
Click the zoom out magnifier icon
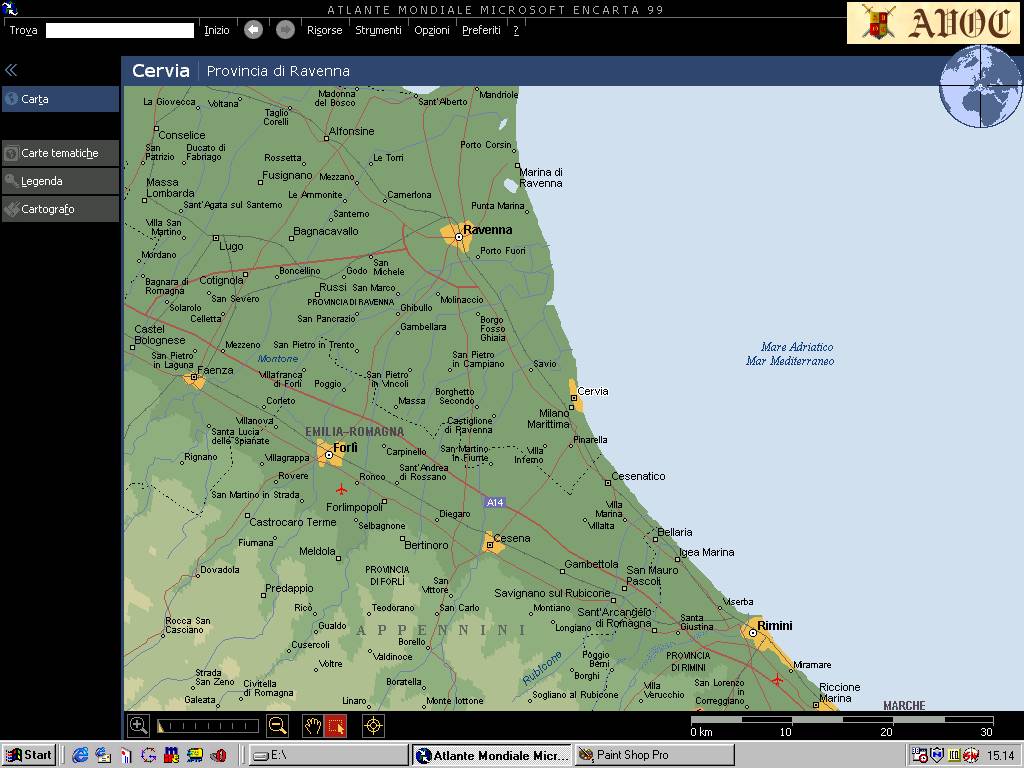click(278, 726)
